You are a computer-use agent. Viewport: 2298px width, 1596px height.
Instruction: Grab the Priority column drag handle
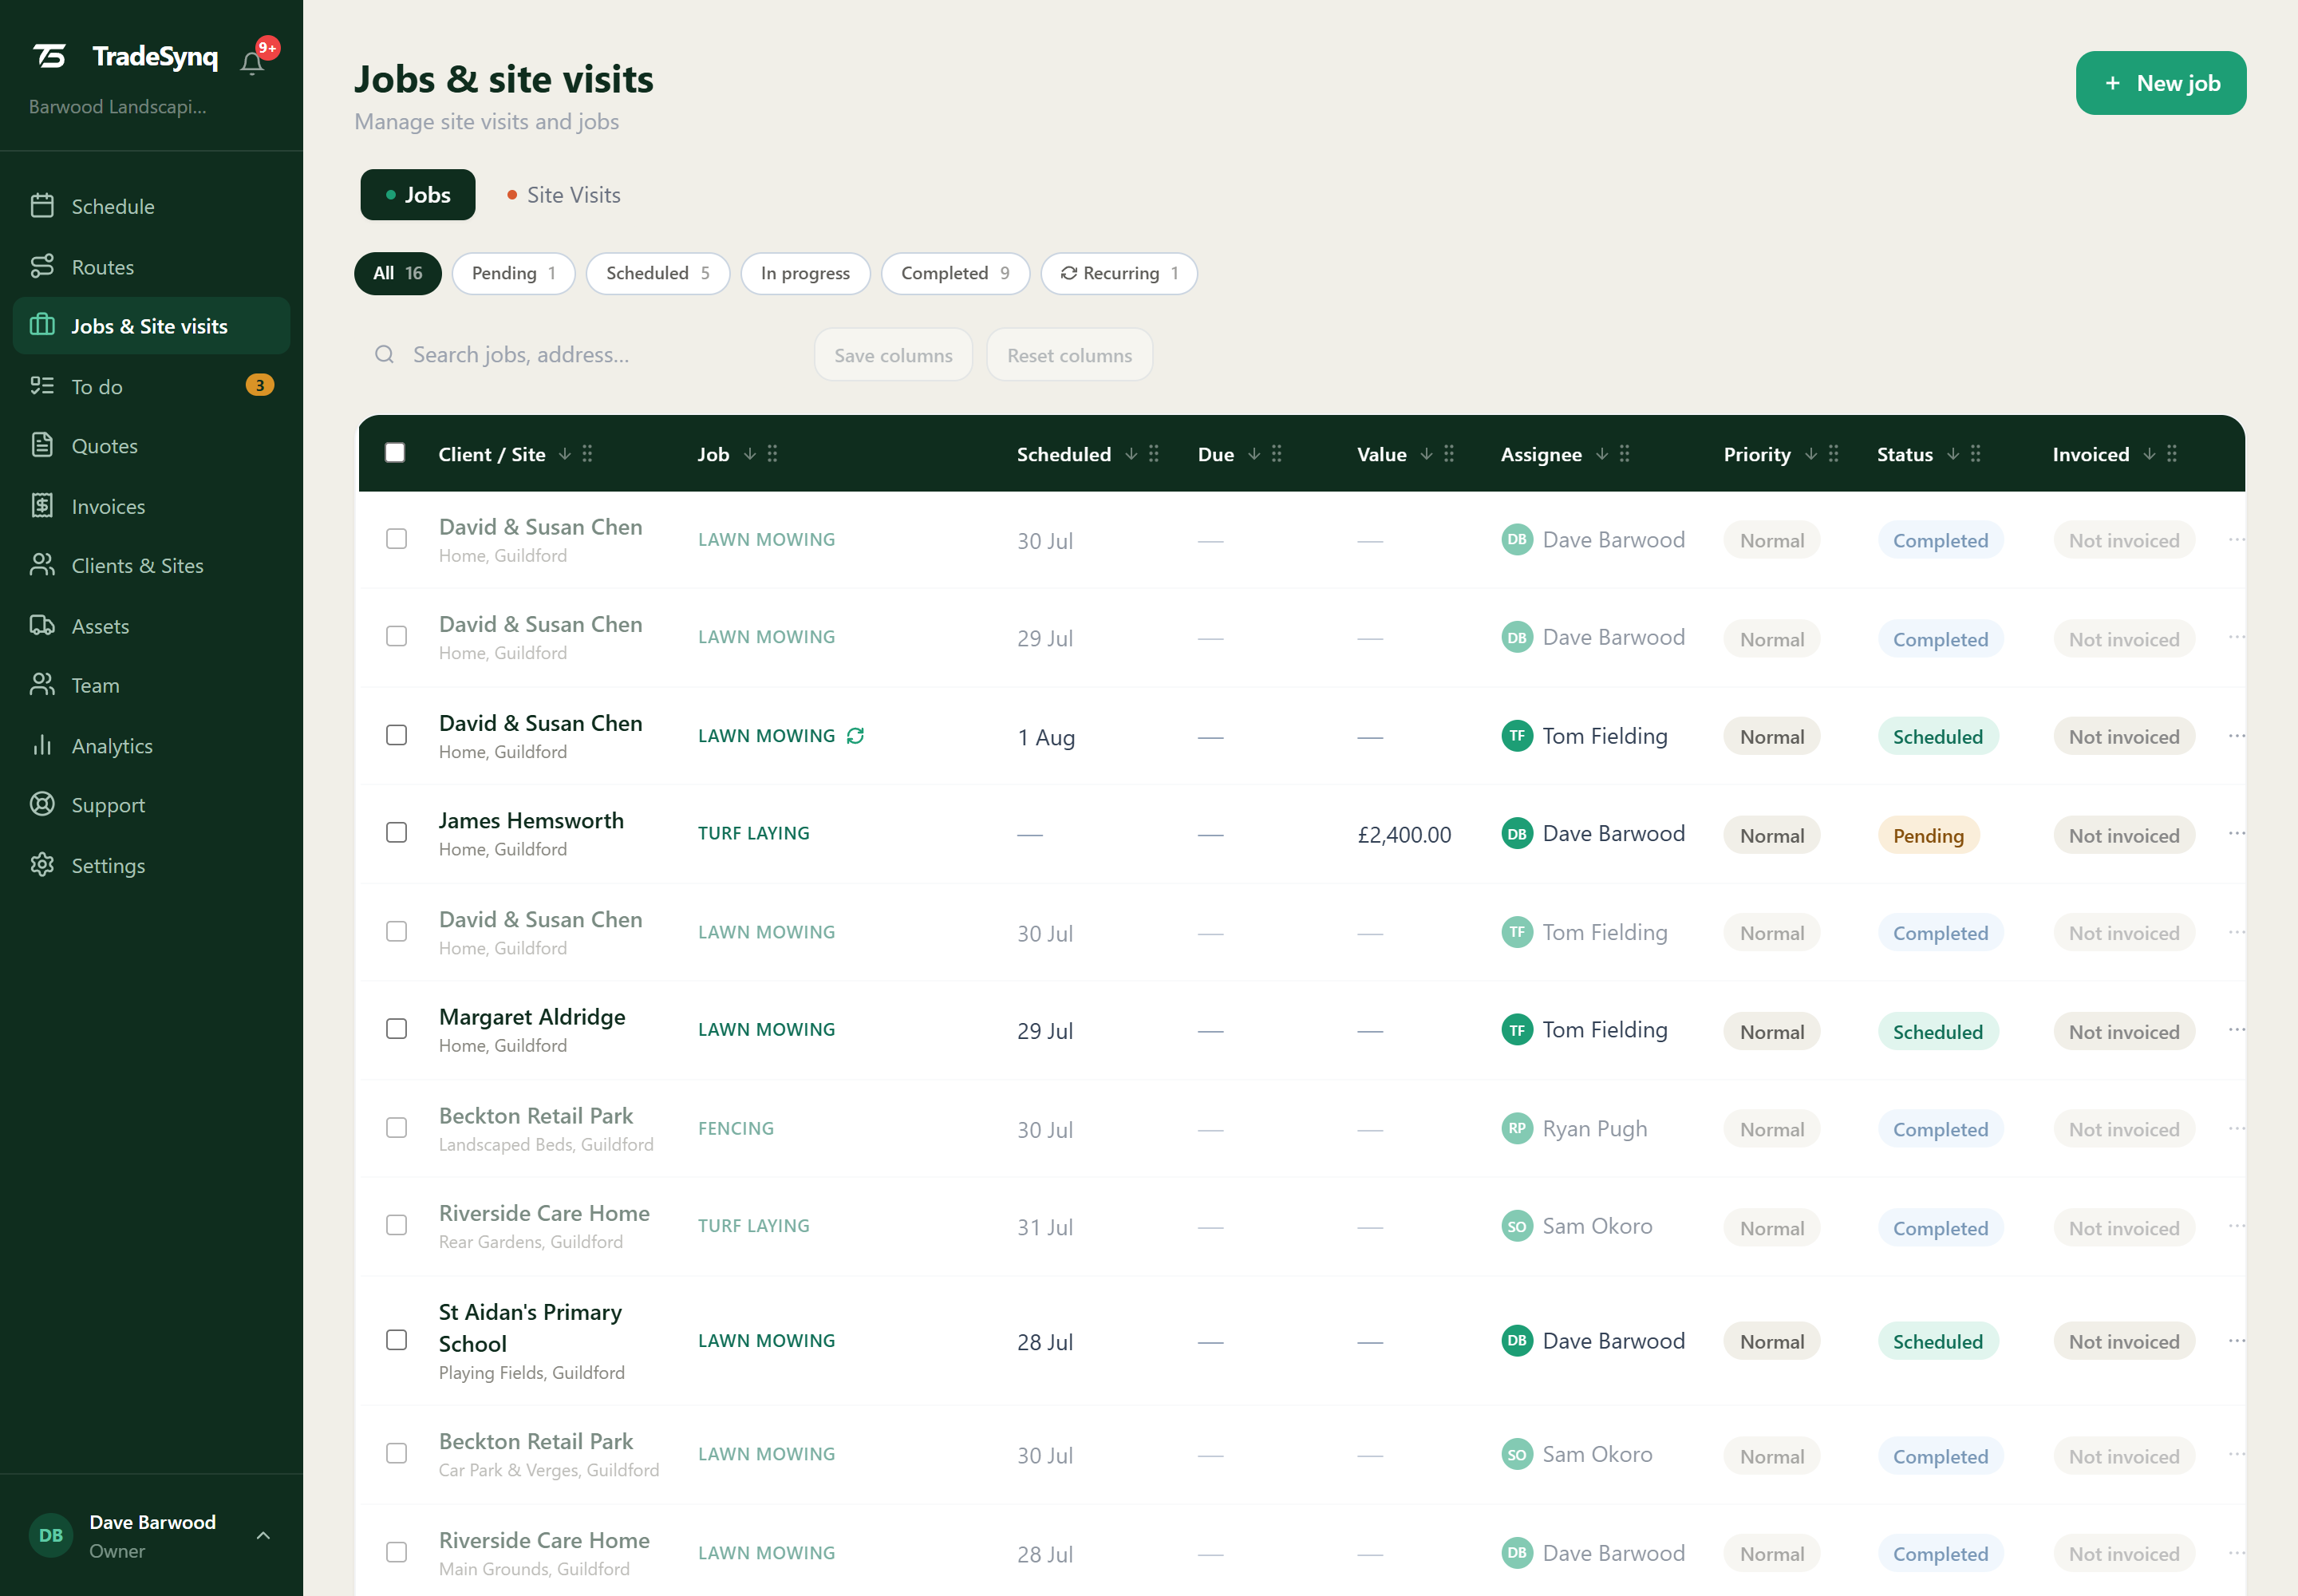[1834, 454]
